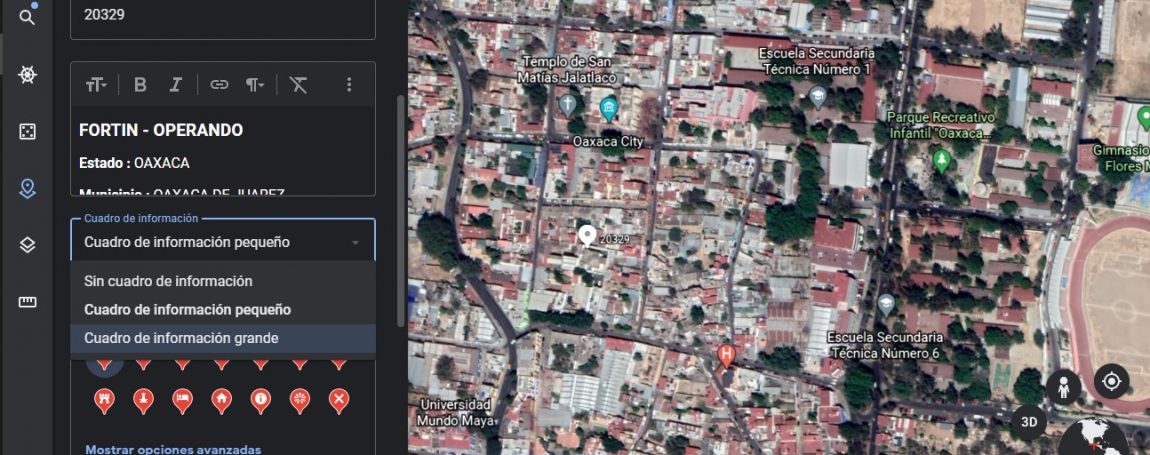Center on my location button
This screenshot has height=455, width=1150.
tap(1111, 382)
